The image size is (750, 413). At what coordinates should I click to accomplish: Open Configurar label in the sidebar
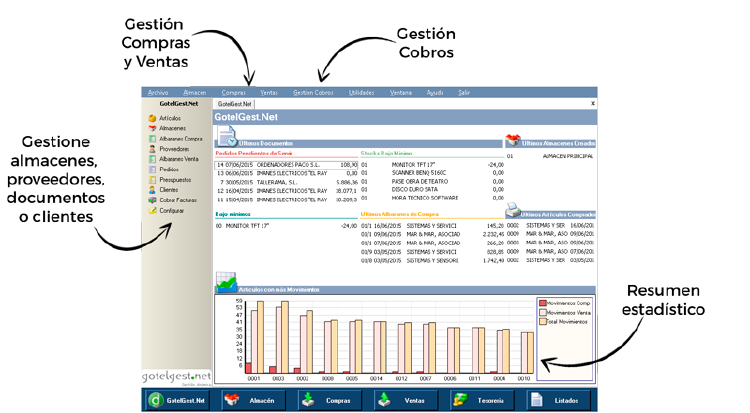[x=171, y=211]
